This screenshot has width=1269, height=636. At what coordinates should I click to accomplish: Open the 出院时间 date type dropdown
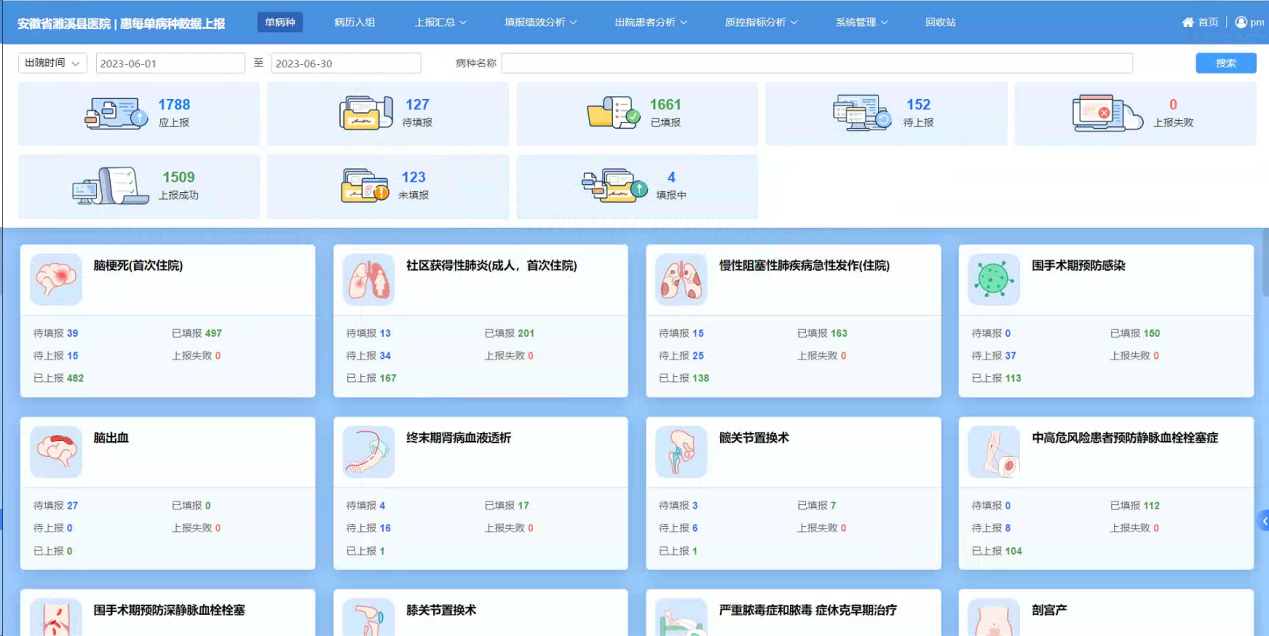[53, 63]
